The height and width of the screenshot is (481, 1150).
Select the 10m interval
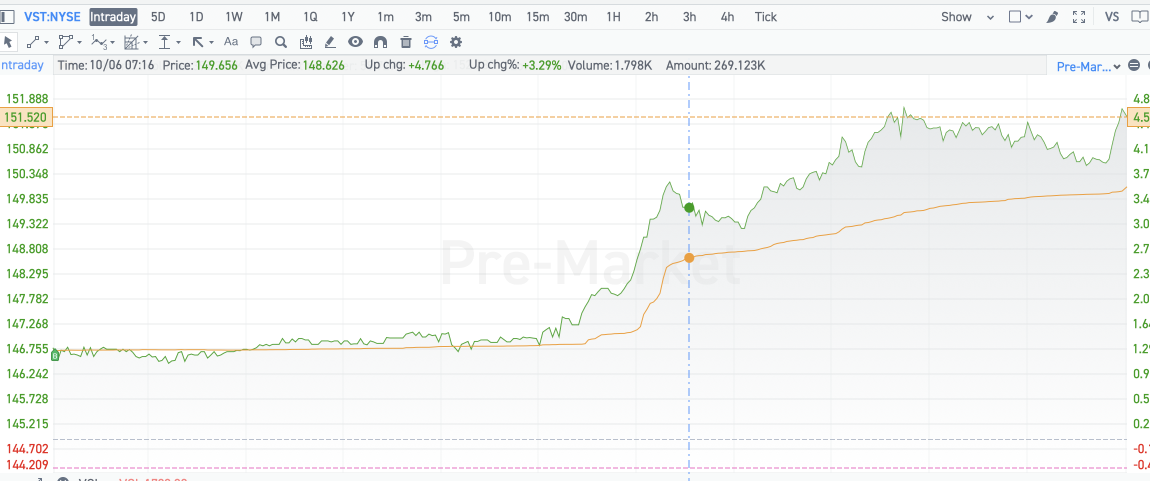pyautogui.click(x=499, y=16)
